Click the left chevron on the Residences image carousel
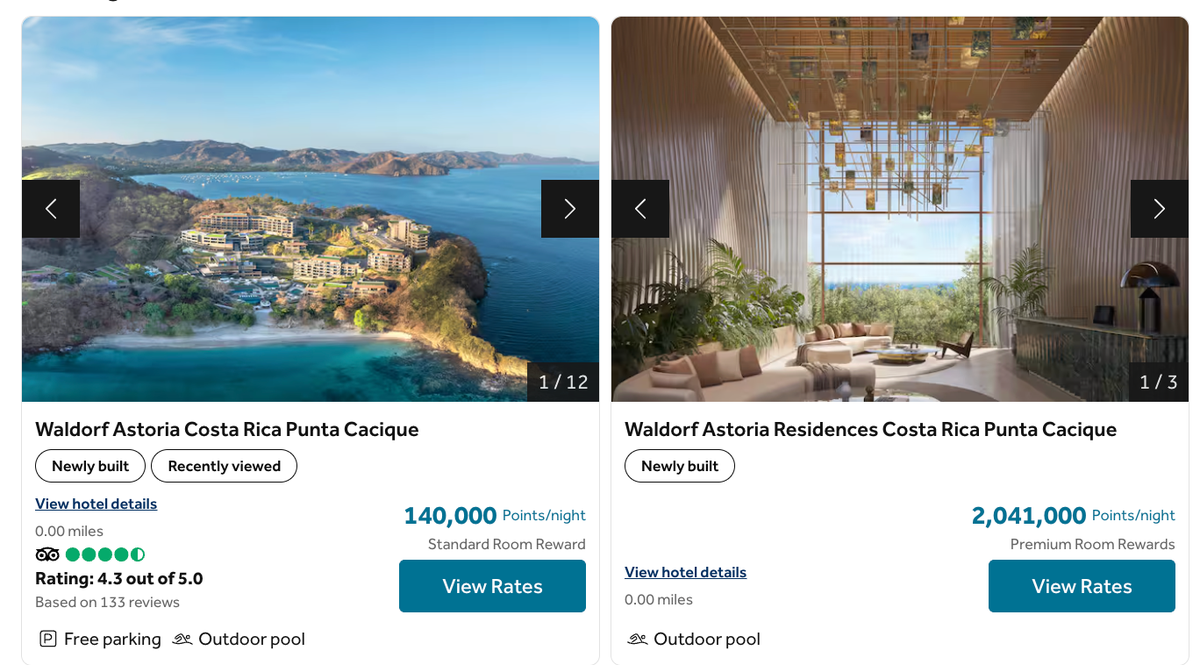This screenshot has height=665, width=1200. tap(640, 208)
